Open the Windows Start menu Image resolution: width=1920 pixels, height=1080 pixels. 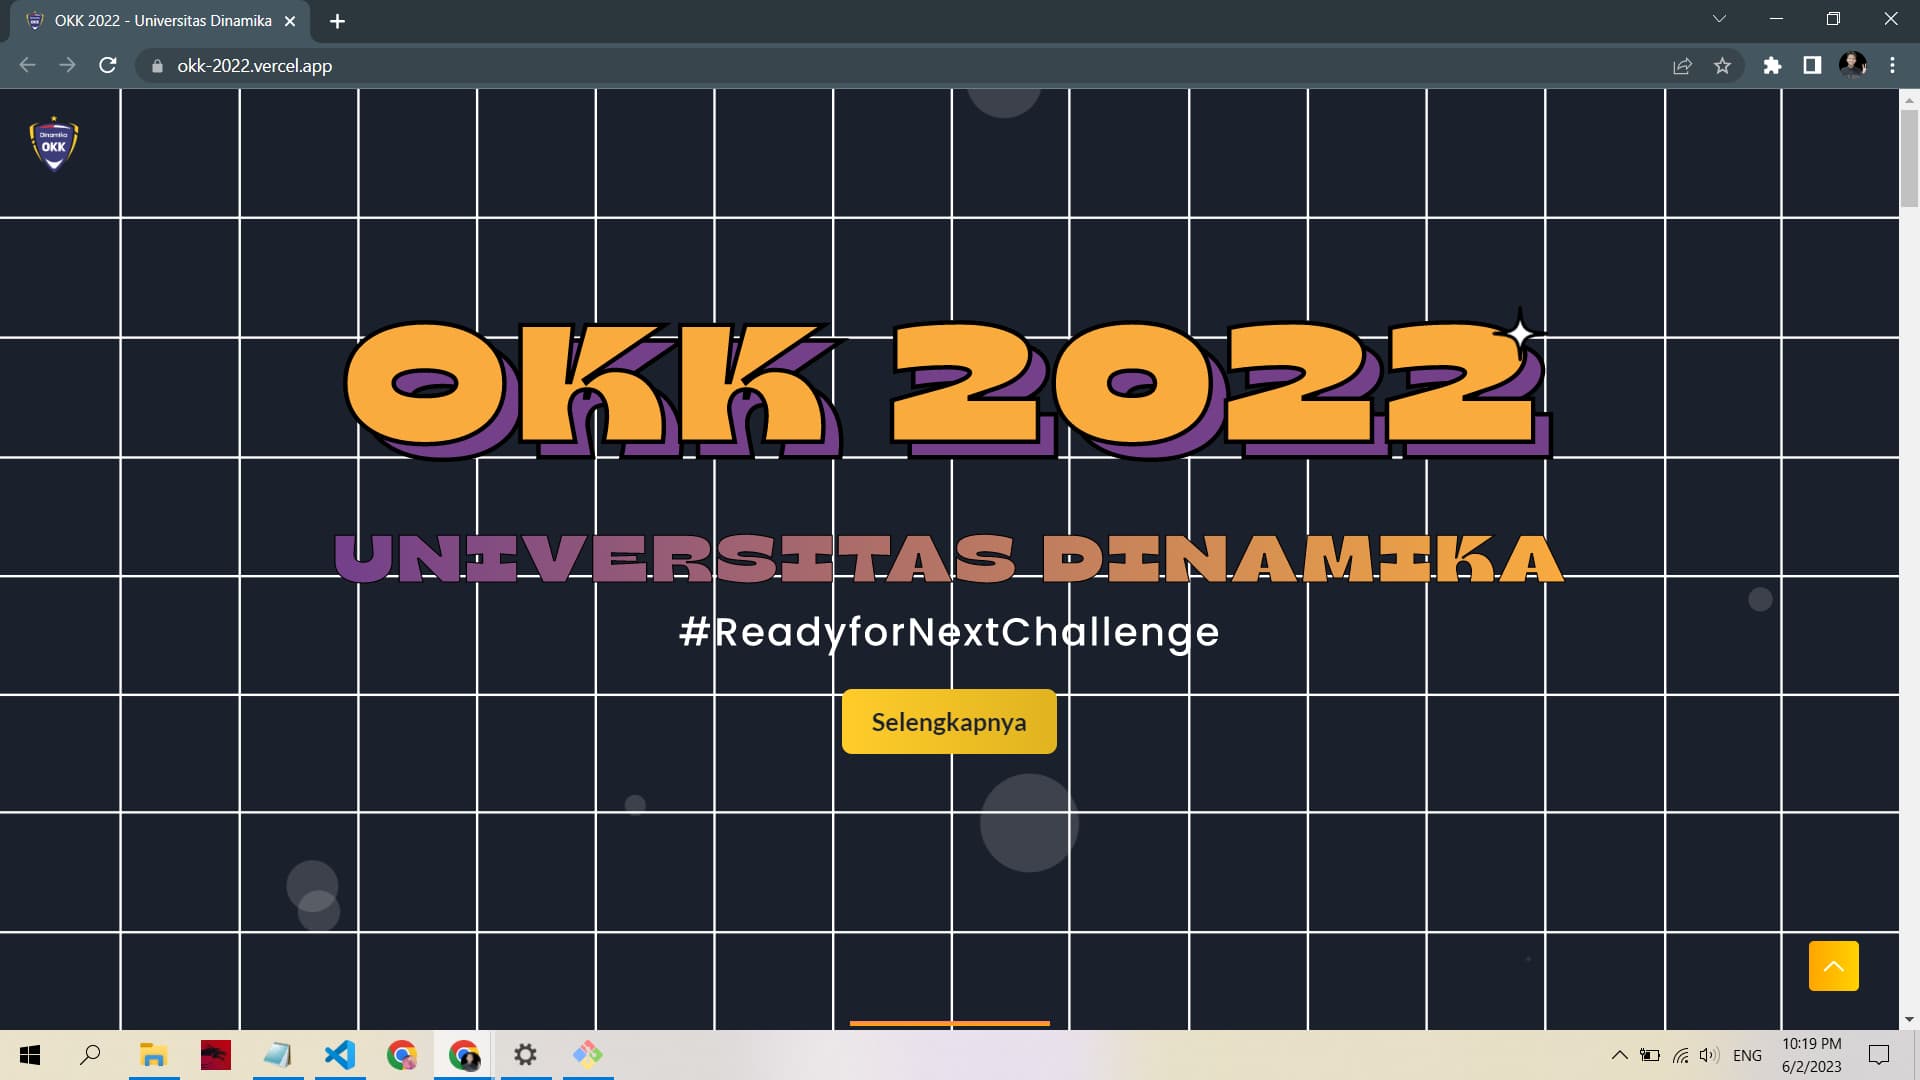[30, 1055]
